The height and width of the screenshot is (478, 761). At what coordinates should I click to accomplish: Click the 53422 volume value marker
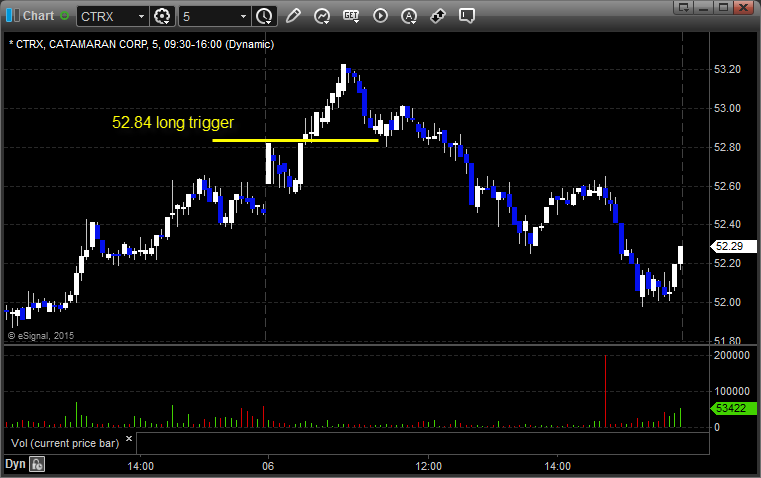[x=733, y=408]
